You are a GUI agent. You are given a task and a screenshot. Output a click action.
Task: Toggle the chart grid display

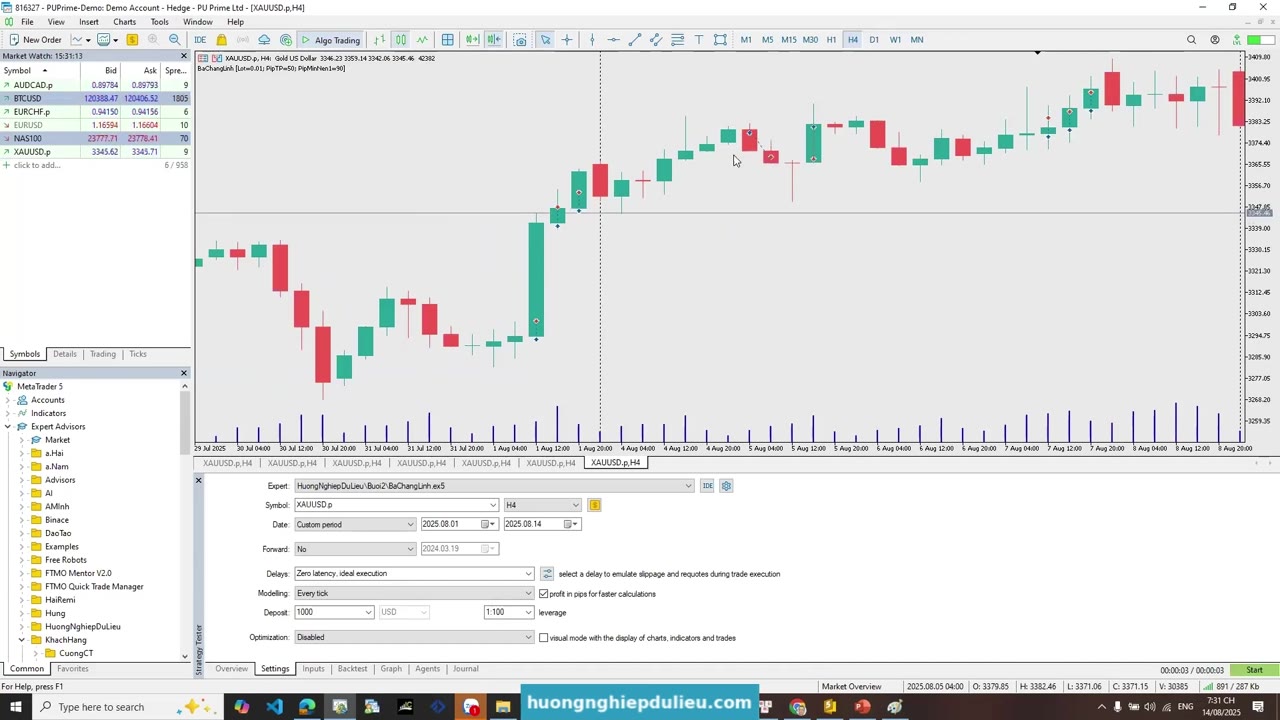click(x=447, y=40)
